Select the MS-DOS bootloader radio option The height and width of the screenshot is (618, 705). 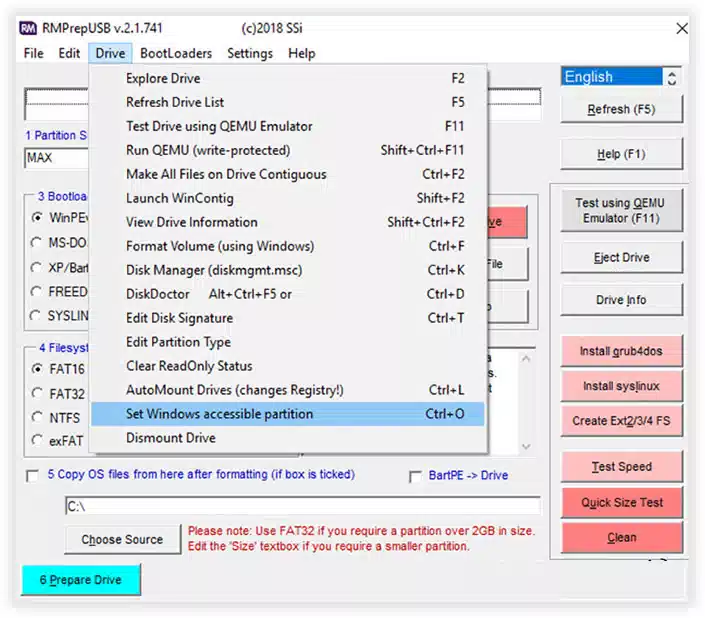(36, 243)
